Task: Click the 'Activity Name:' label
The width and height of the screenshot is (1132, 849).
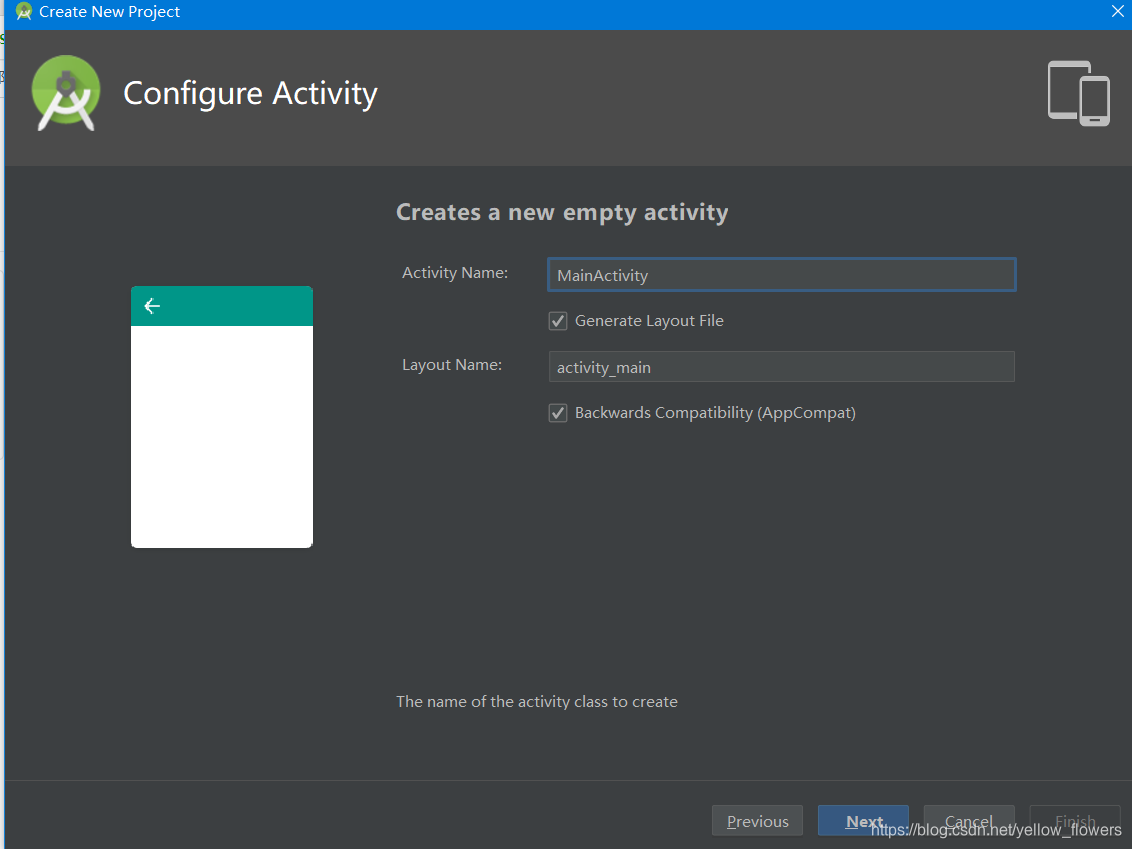Action: [455, 273]
